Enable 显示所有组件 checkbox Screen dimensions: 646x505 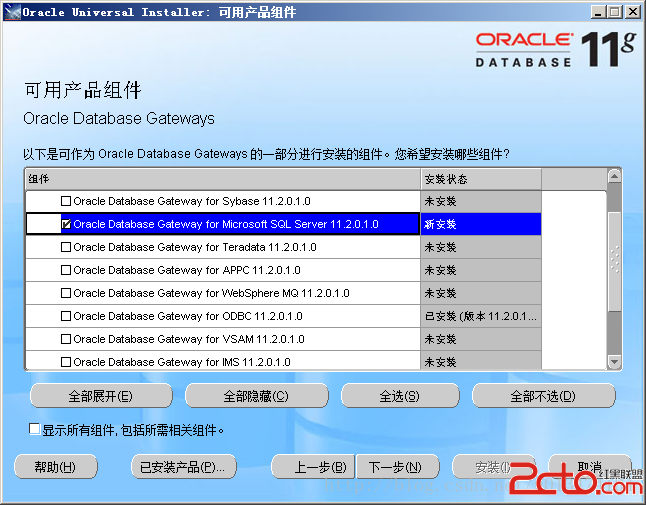click(x=35, y=429)
